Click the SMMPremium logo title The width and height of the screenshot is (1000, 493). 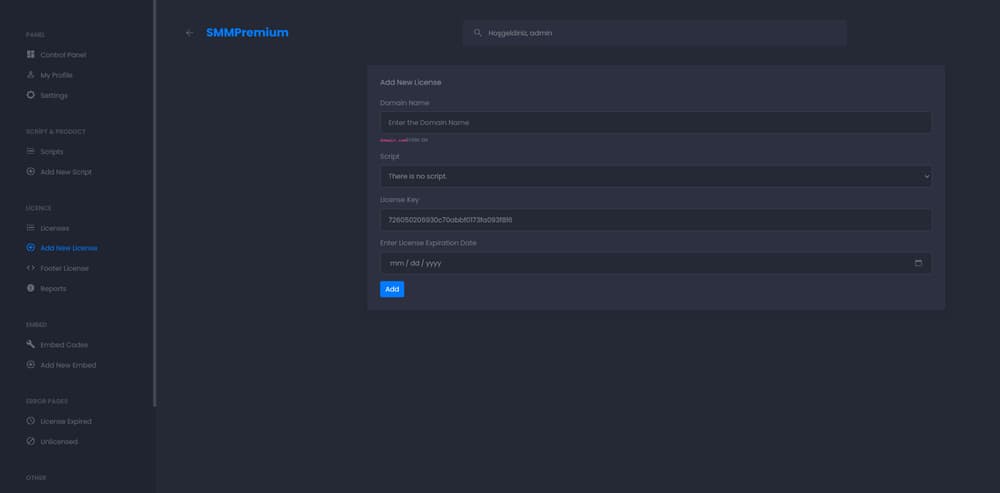click(247, 33)
